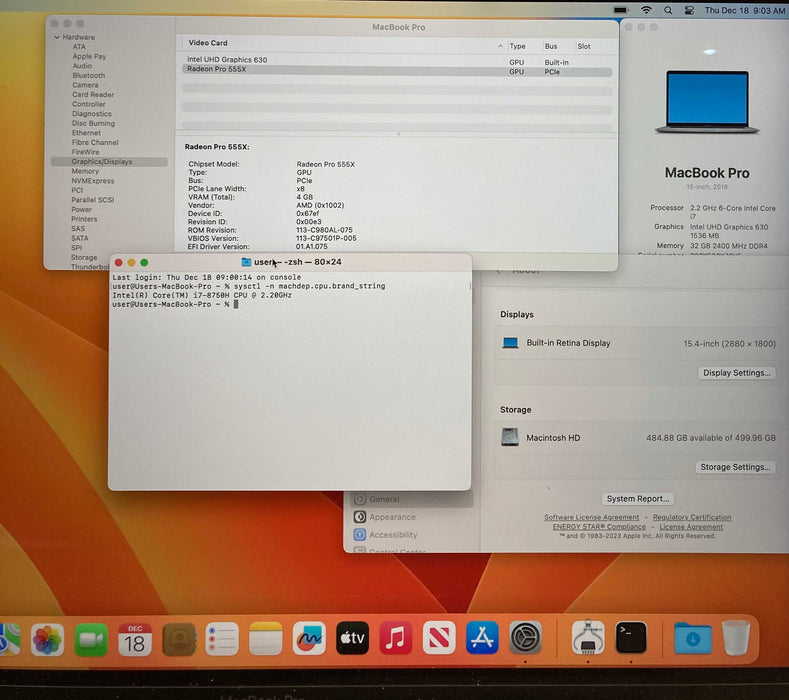789x700 pixels.
Task: Click the Storage Settings button
Action: [x=735, y=467]
